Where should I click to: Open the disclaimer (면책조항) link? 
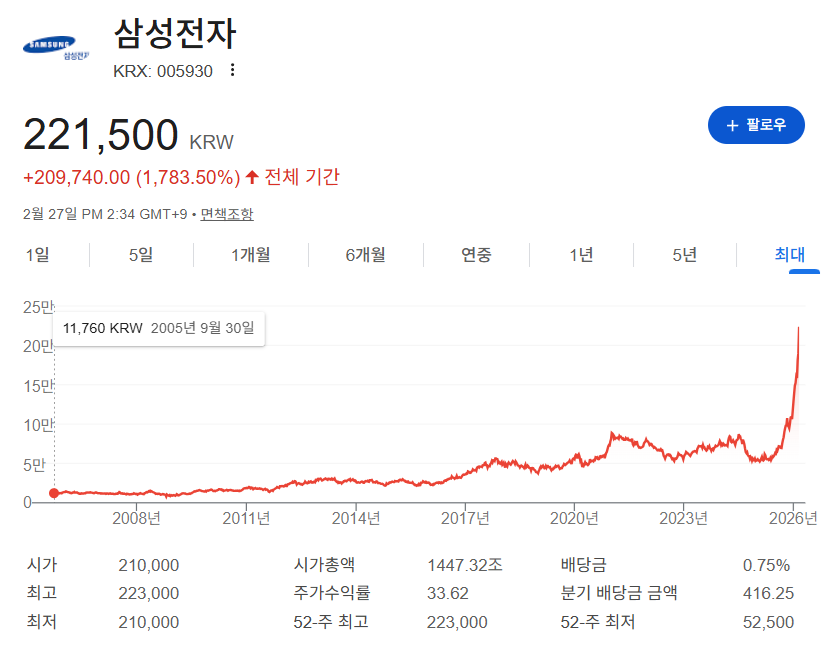(x=227, y=214)
